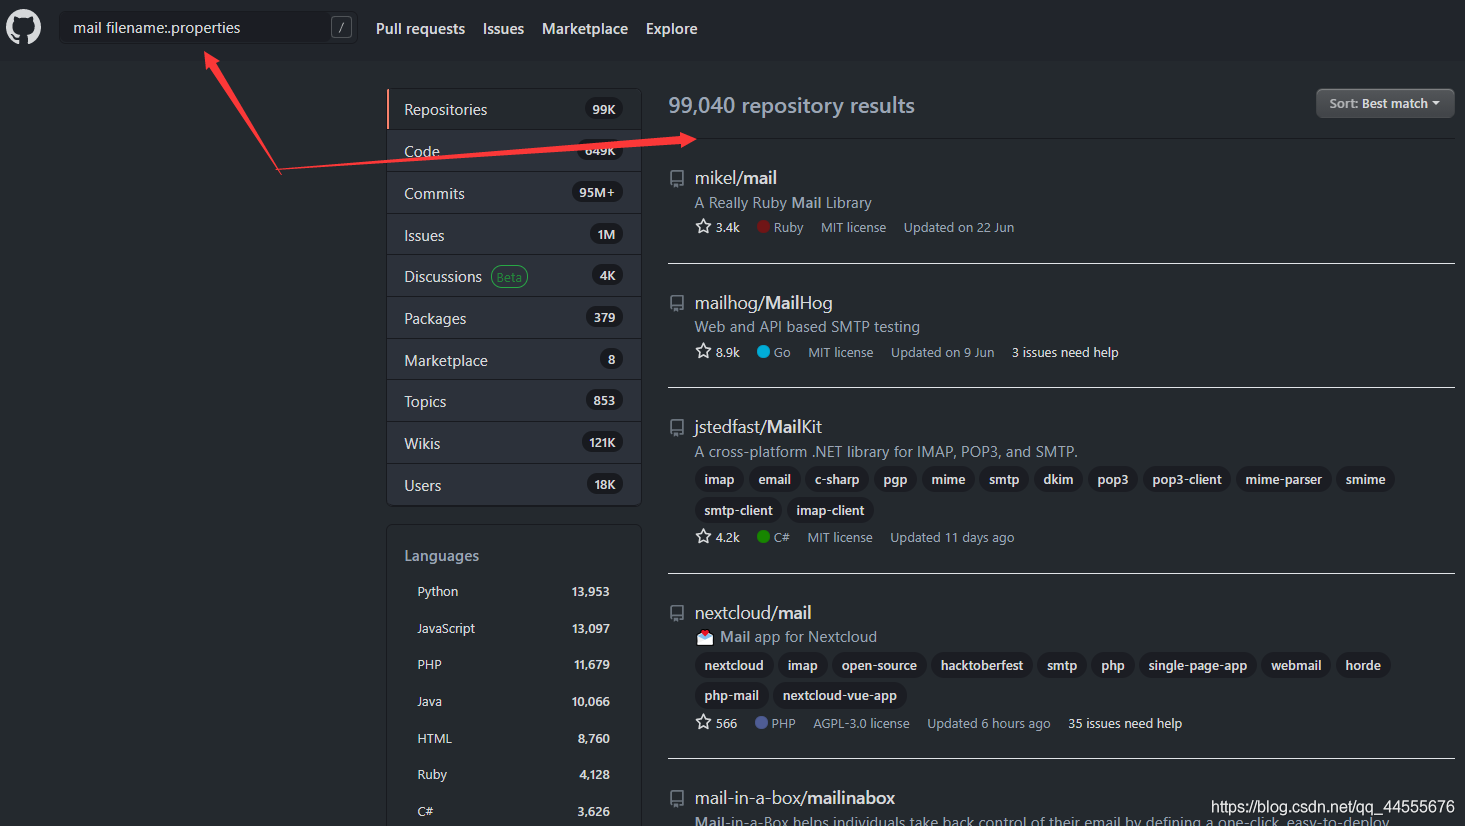Click the 'smime' topic tag
Screen dimensions: 1465x826
(x=1365, y=480)
